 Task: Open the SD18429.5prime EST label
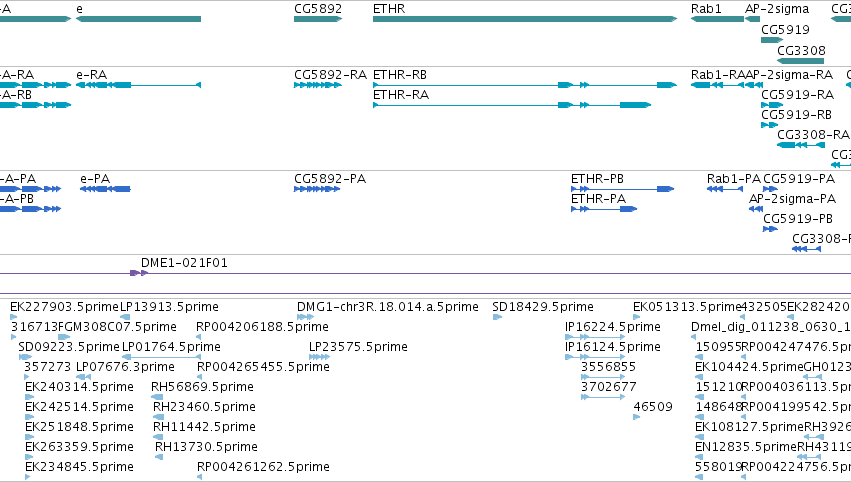pyautogui.click(x=543, y=307)
